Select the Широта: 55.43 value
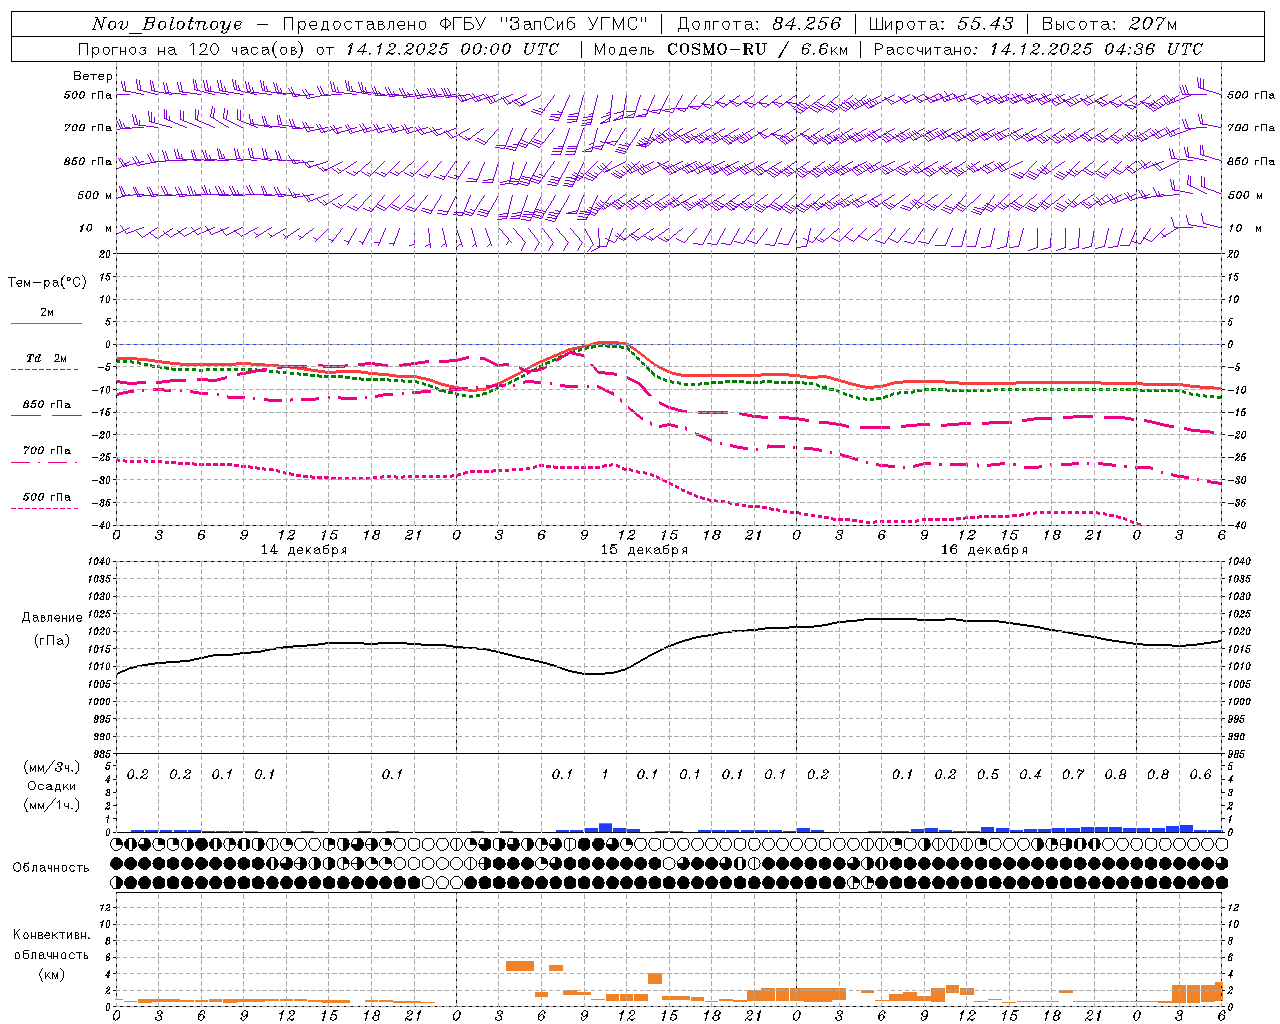 [x=941, y=24]
